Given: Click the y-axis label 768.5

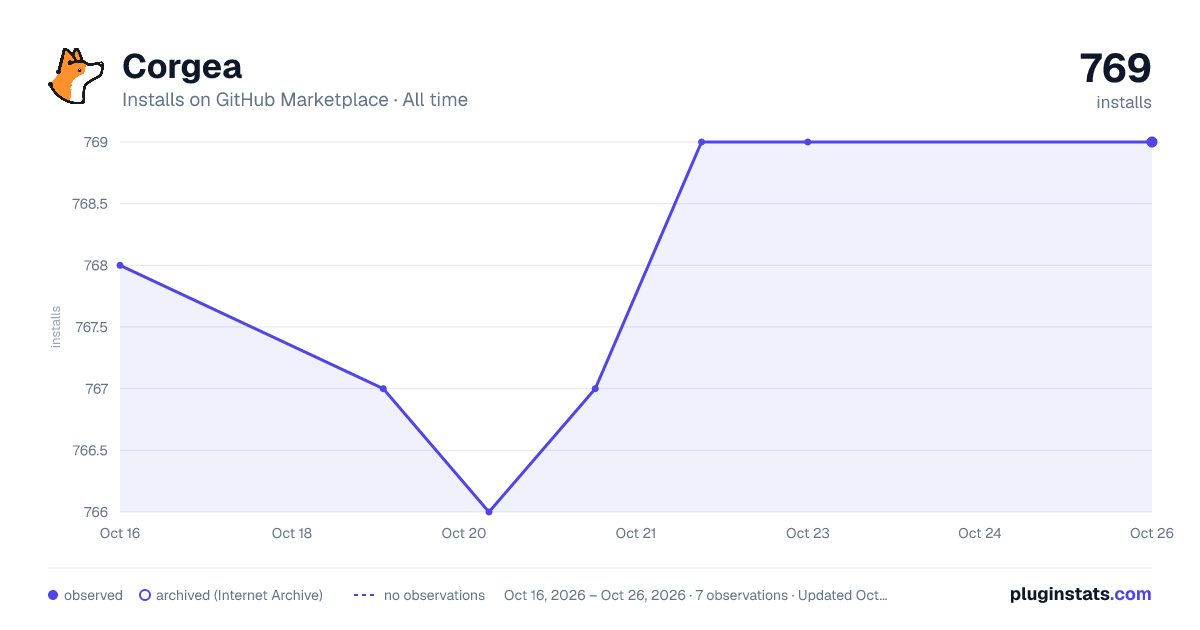Looking at the screenshot, I should tap(90, 204).
